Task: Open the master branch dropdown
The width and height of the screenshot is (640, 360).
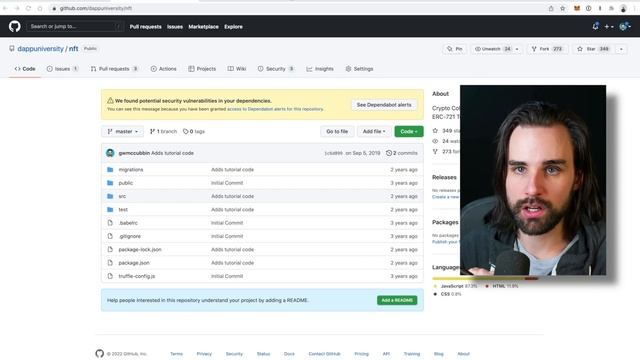Action: click(x=122, y=131)
